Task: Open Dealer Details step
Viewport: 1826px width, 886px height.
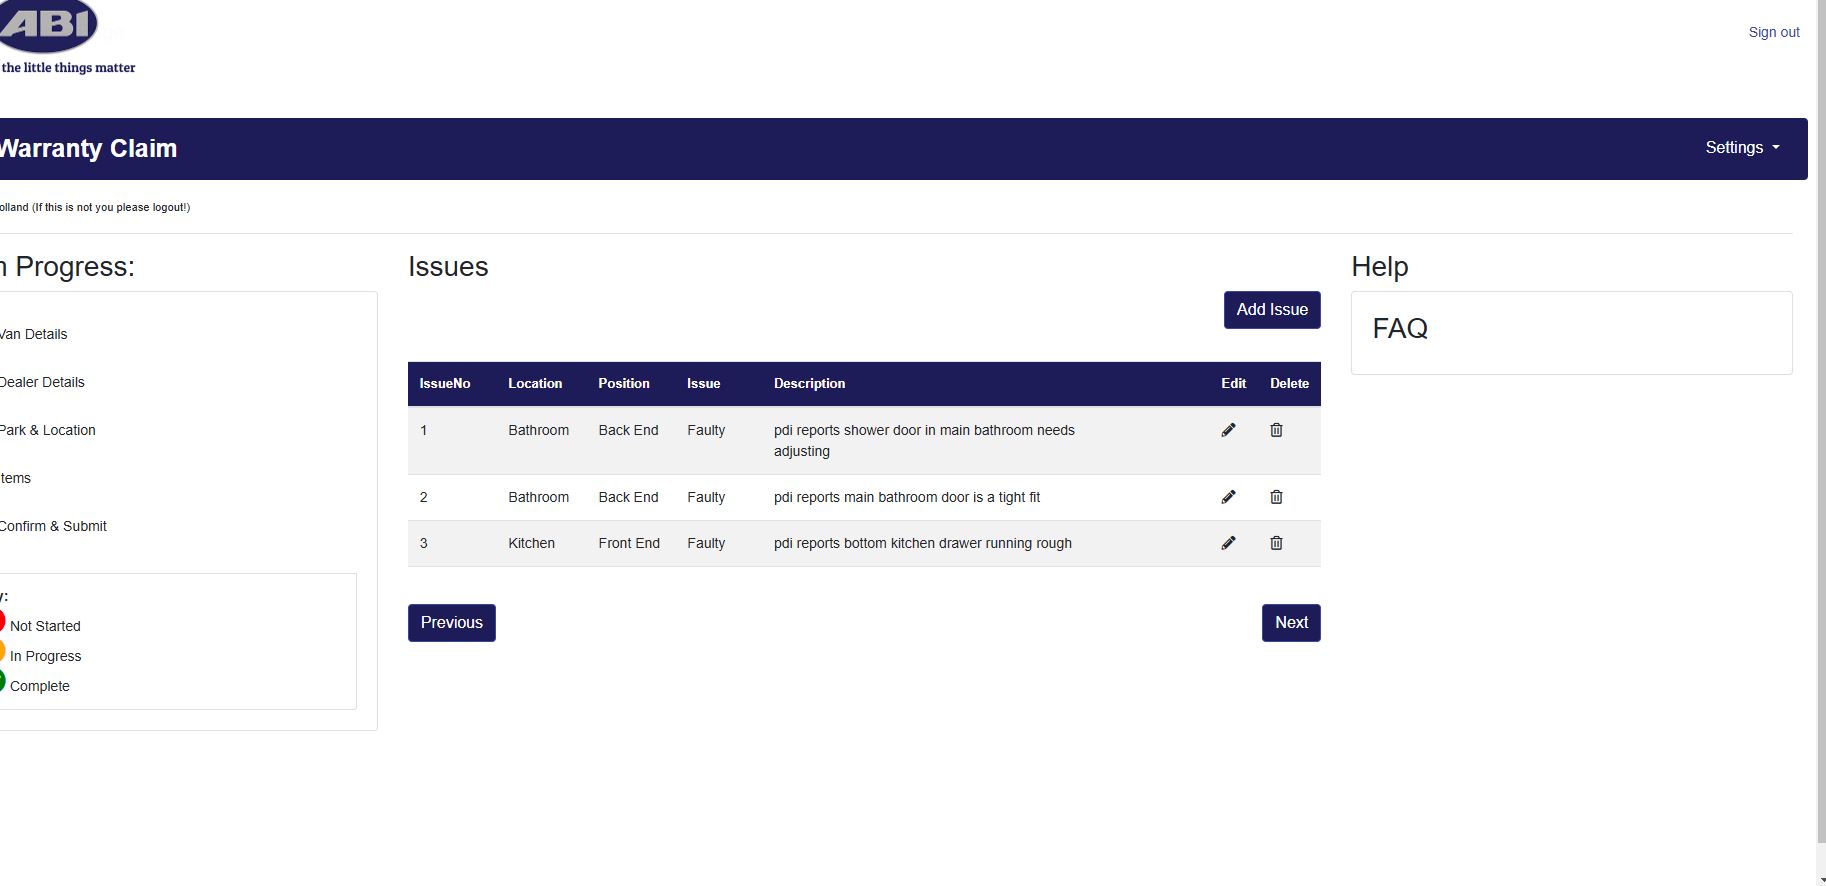Action: pos(42,382)
